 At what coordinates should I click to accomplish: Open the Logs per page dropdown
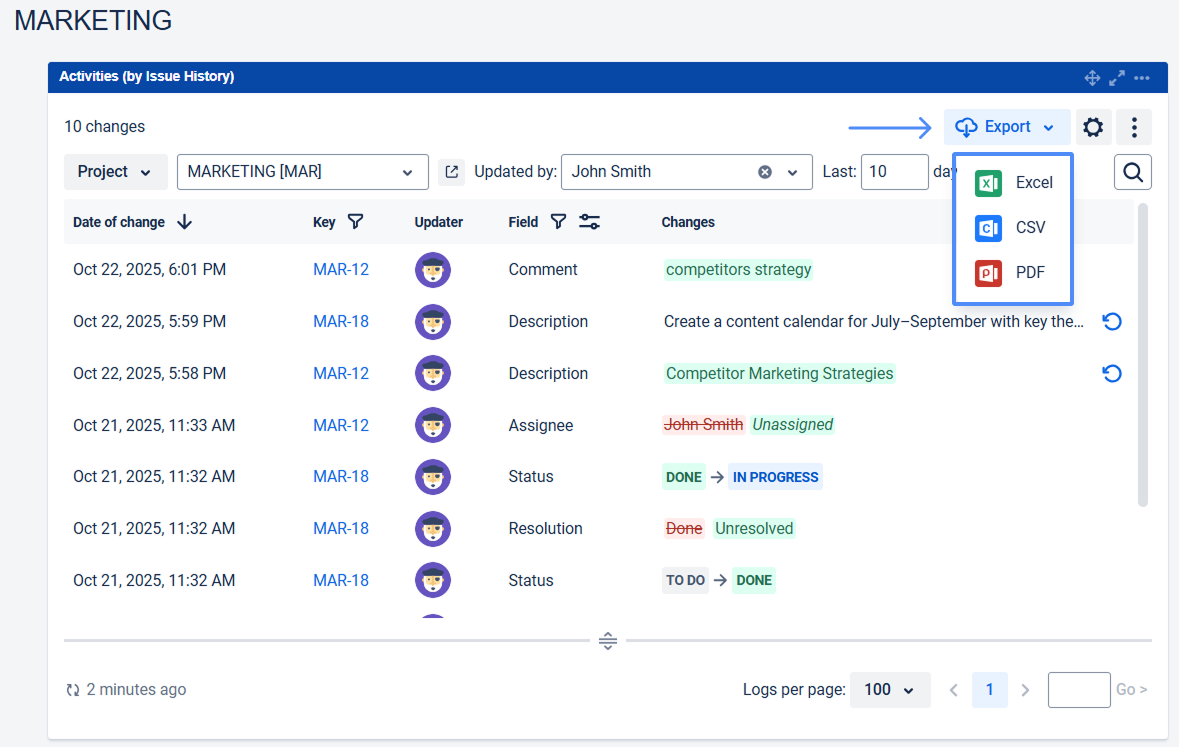[889, 689]
